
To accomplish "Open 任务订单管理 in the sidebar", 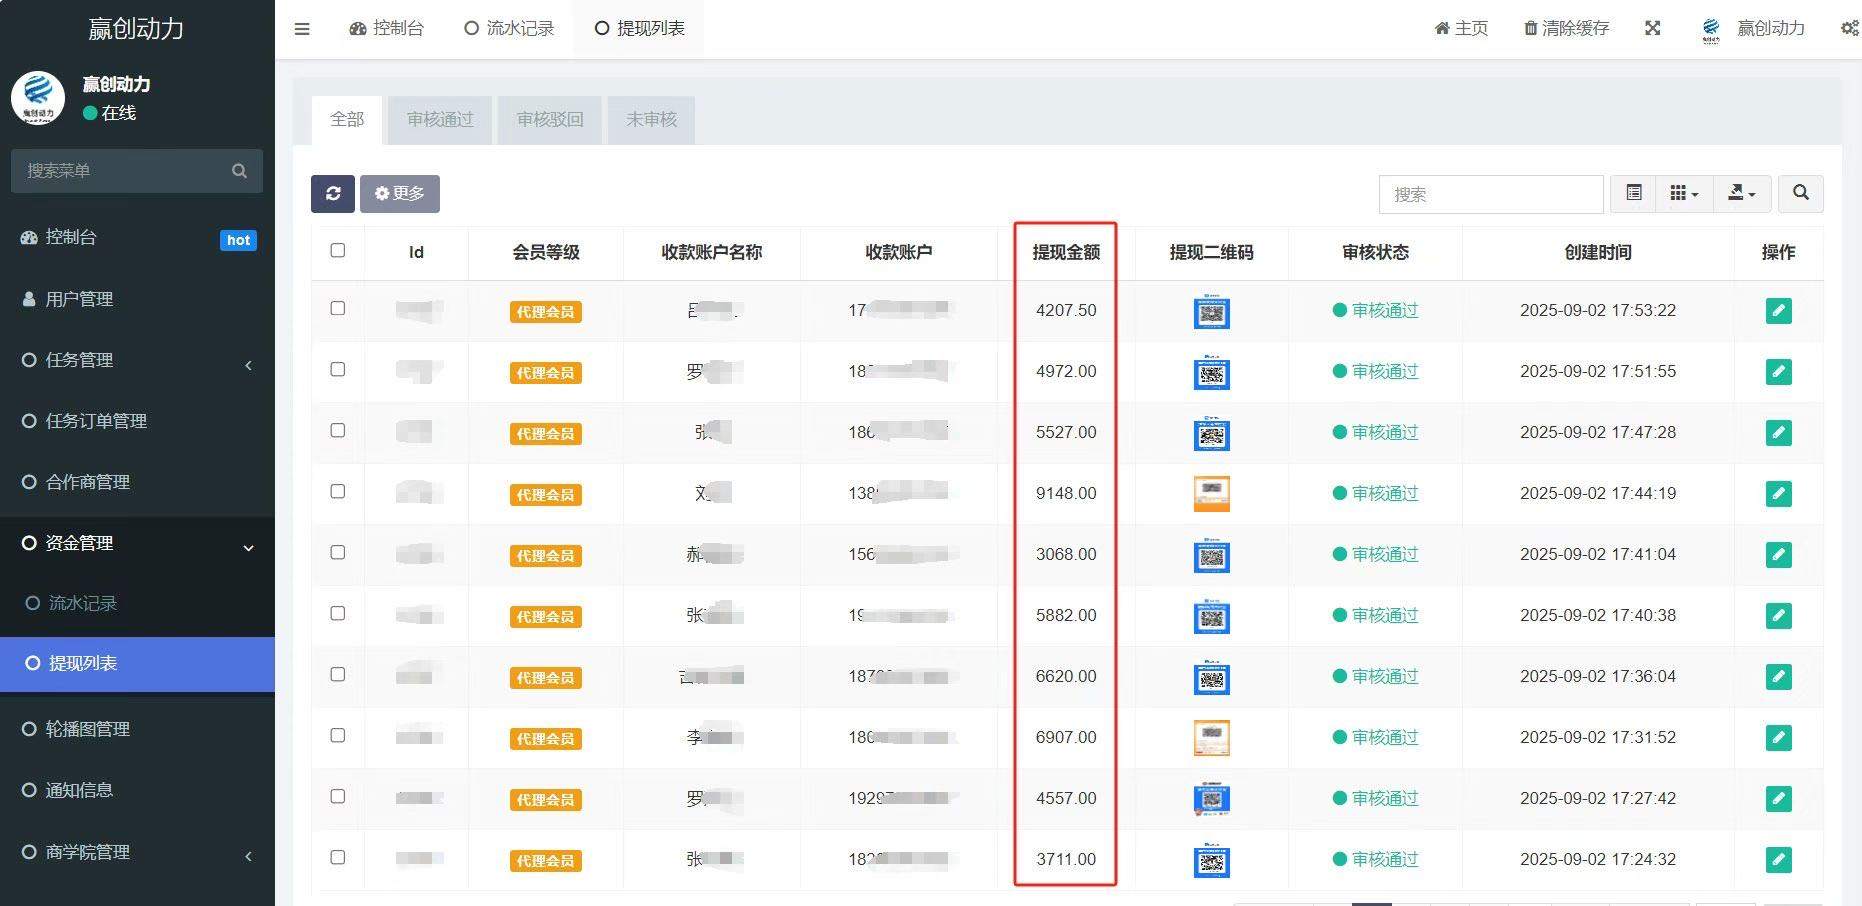I will point(137,421).
